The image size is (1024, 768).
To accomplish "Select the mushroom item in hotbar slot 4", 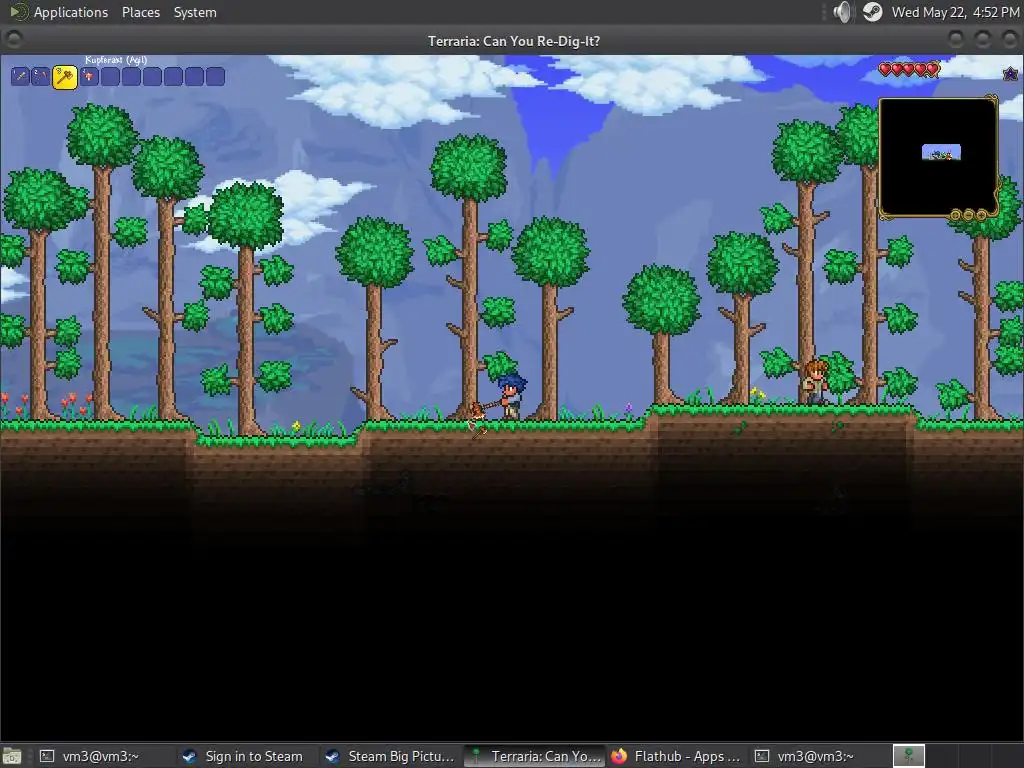I will tap(89, 76).
